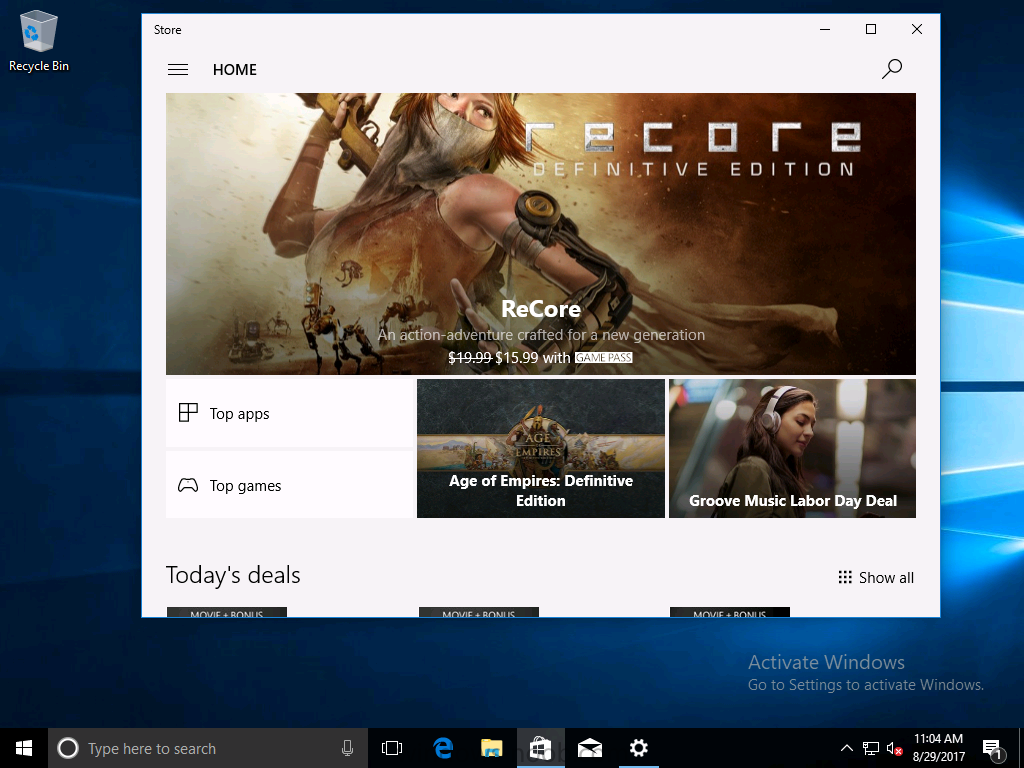Show hidden system tray icons
Viewport: 1024px width, 768px height.
(x=846, y=748)
